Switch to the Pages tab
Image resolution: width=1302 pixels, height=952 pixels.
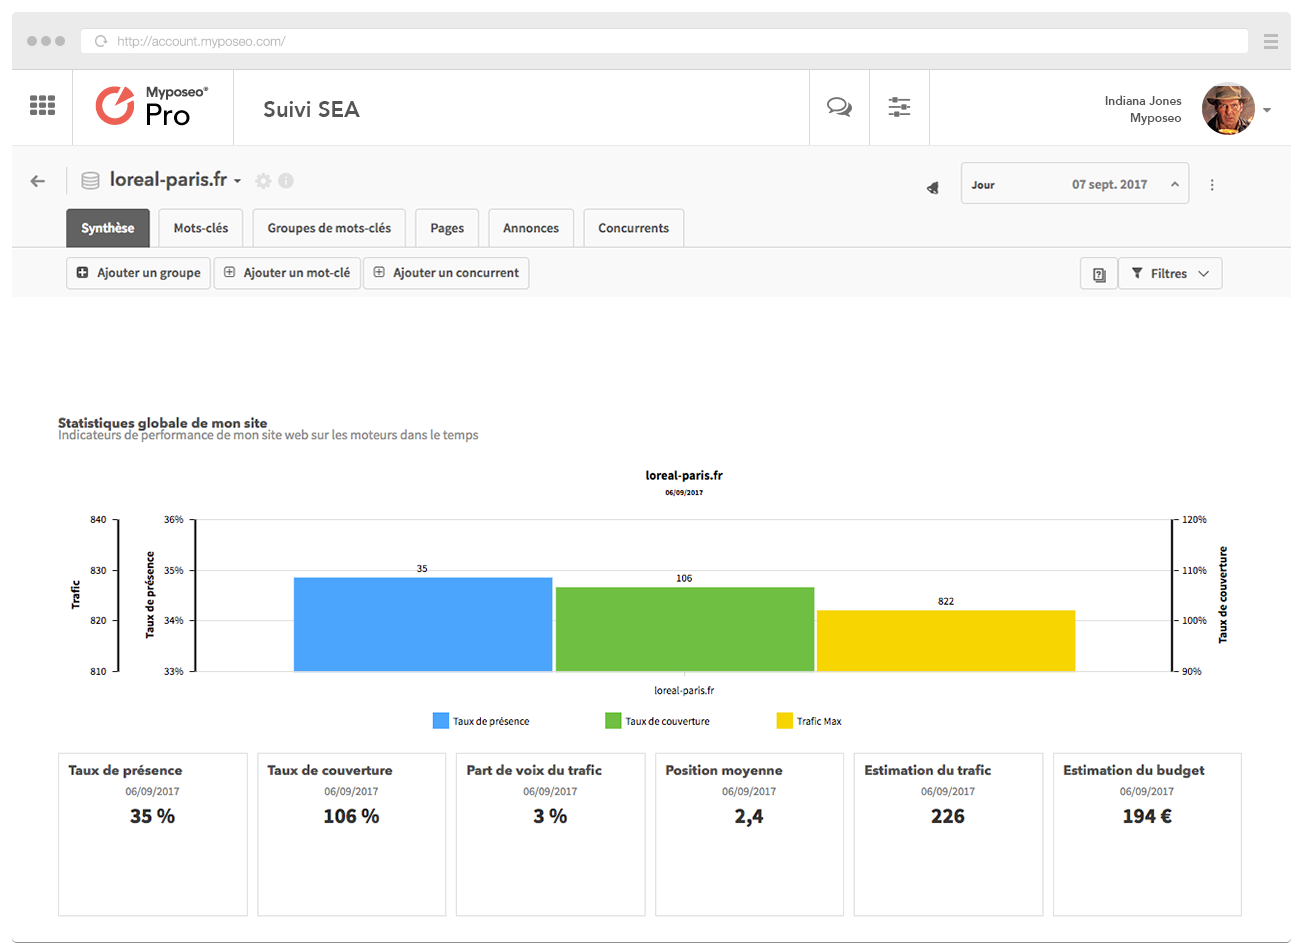pyautogui.click(x=447, y=228)
